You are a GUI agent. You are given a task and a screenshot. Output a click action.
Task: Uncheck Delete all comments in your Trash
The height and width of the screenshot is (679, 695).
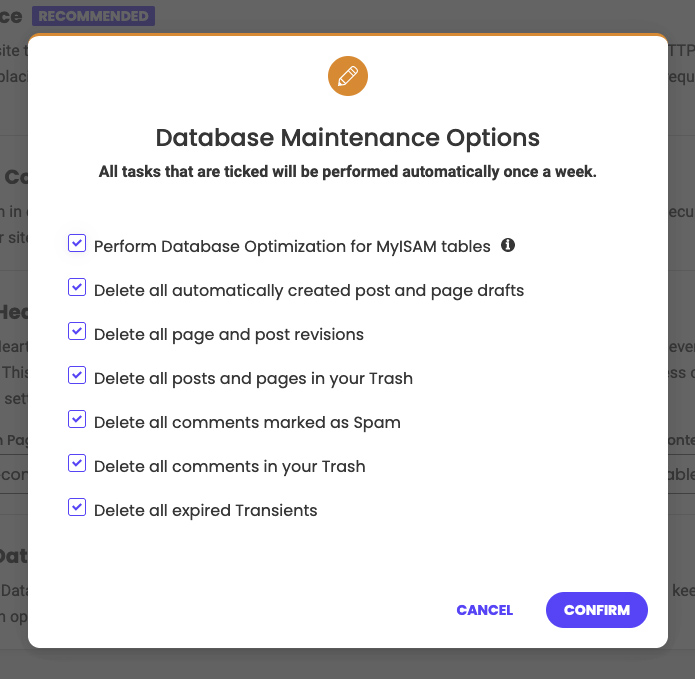coord(77,463)
